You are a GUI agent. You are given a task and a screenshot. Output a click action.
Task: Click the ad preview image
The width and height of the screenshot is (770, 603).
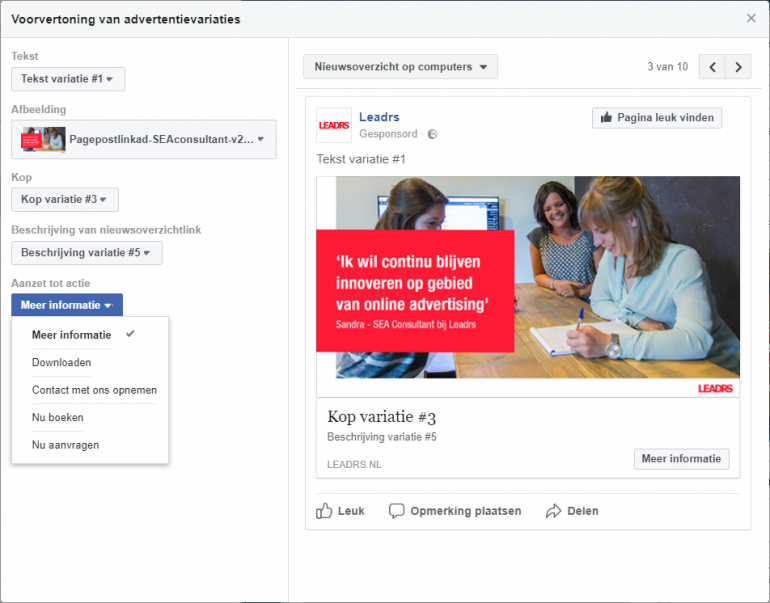528,286
